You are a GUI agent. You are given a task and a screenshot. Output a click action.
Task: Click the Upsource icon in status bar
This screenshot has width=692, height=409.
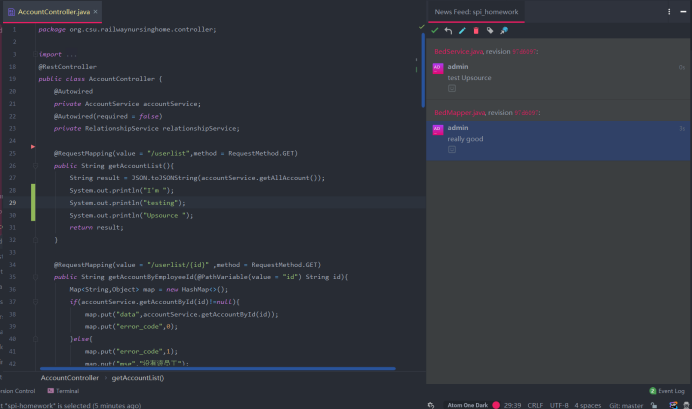pos(673,405)
